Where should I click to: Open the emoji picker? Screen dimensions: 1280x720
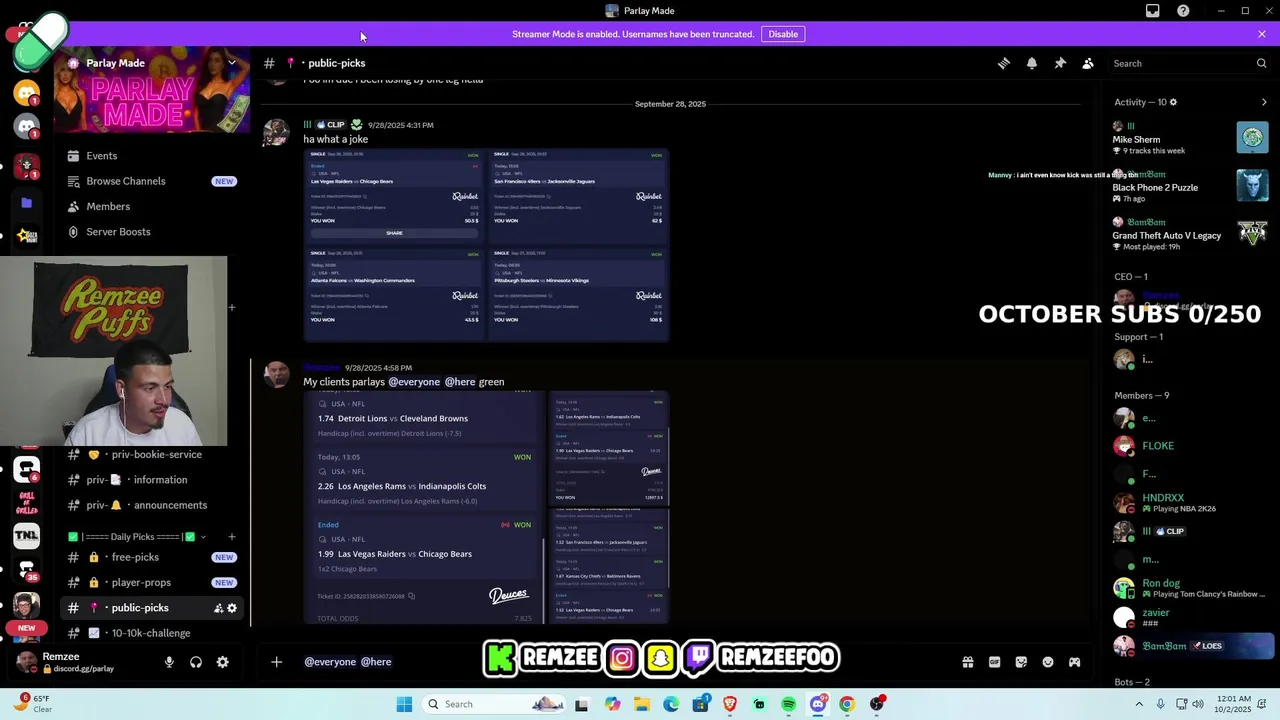click(x=1048, y=662)
